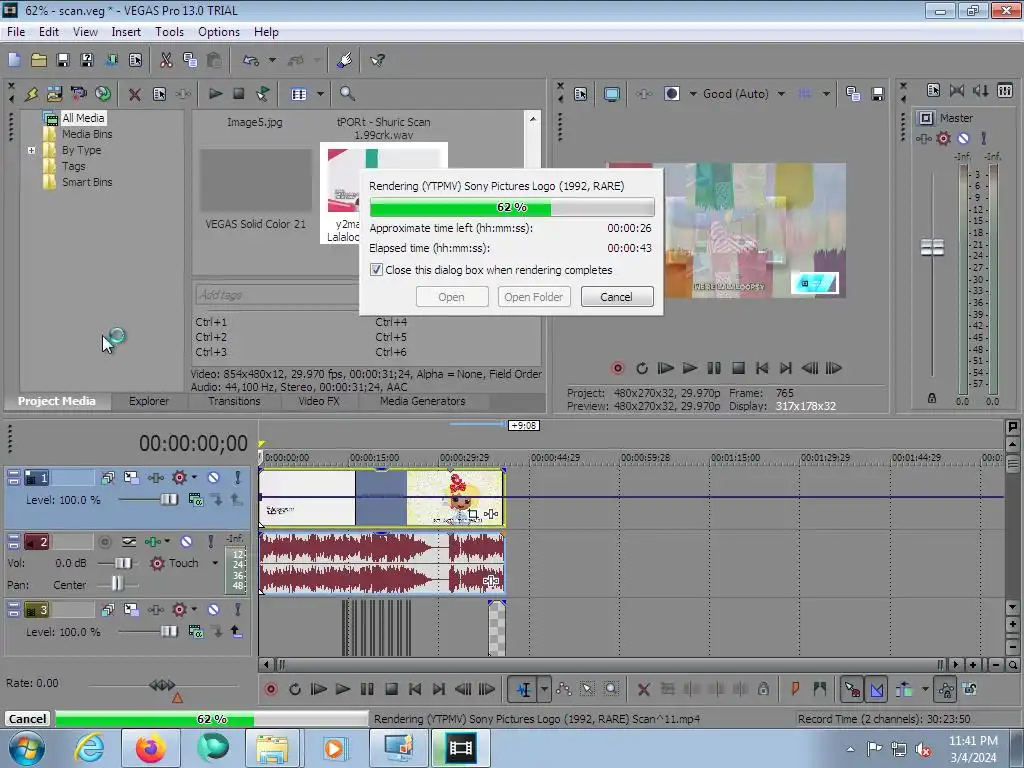The height and width of the screenshot is (768, 1024).
Task: Open Project Video Properties in preview toolbar
Action: tap(581, 94)
